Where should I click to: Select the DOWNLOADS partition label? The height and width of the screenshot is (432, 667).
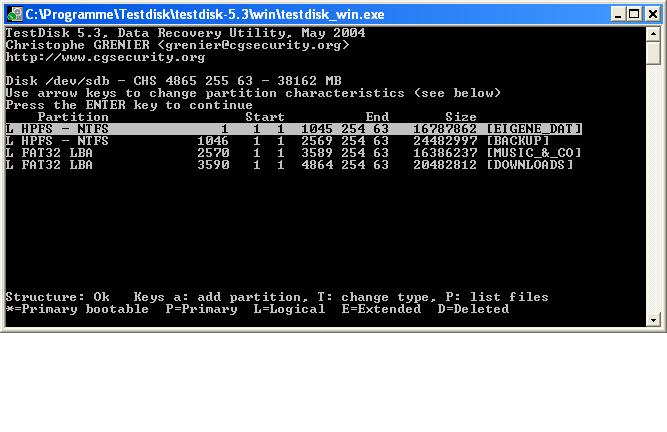coord(530,165)
